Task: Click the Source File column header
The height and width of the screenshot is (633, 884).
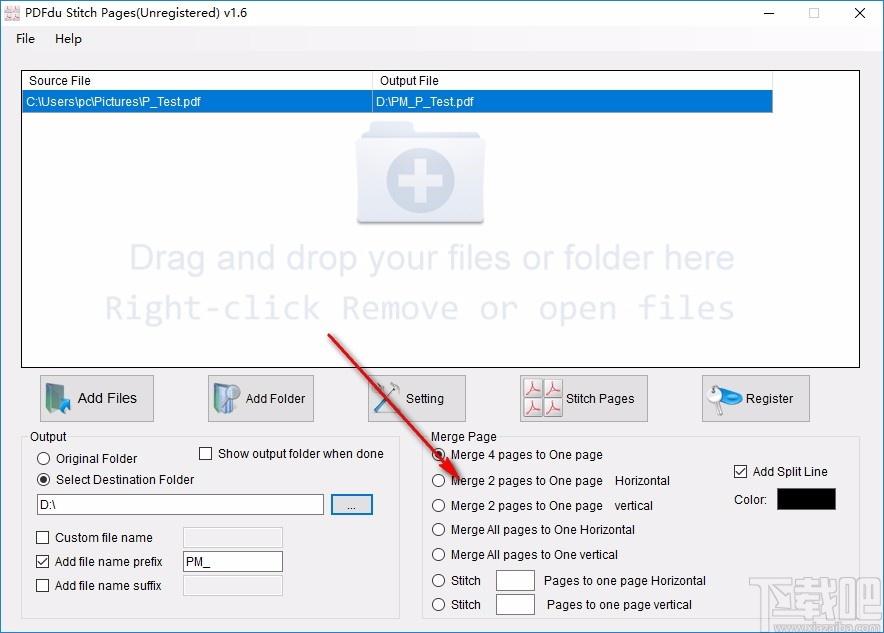Action: pos(197,81)
